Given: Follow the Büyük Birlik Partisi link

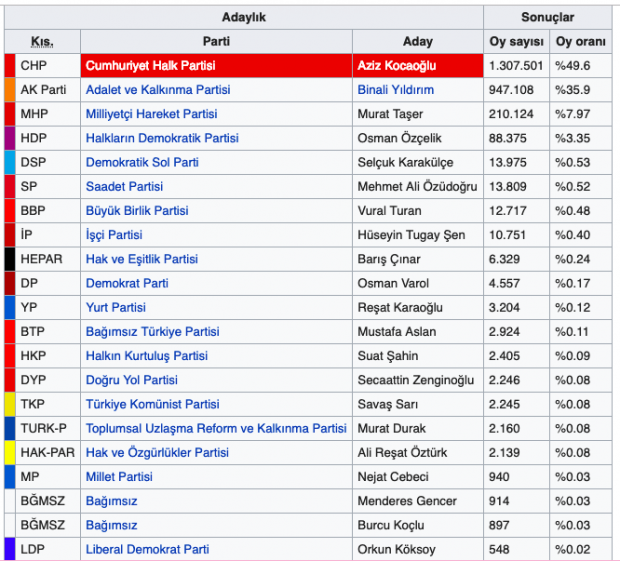Looking at the screenshot, I should [x=137, y=211].
